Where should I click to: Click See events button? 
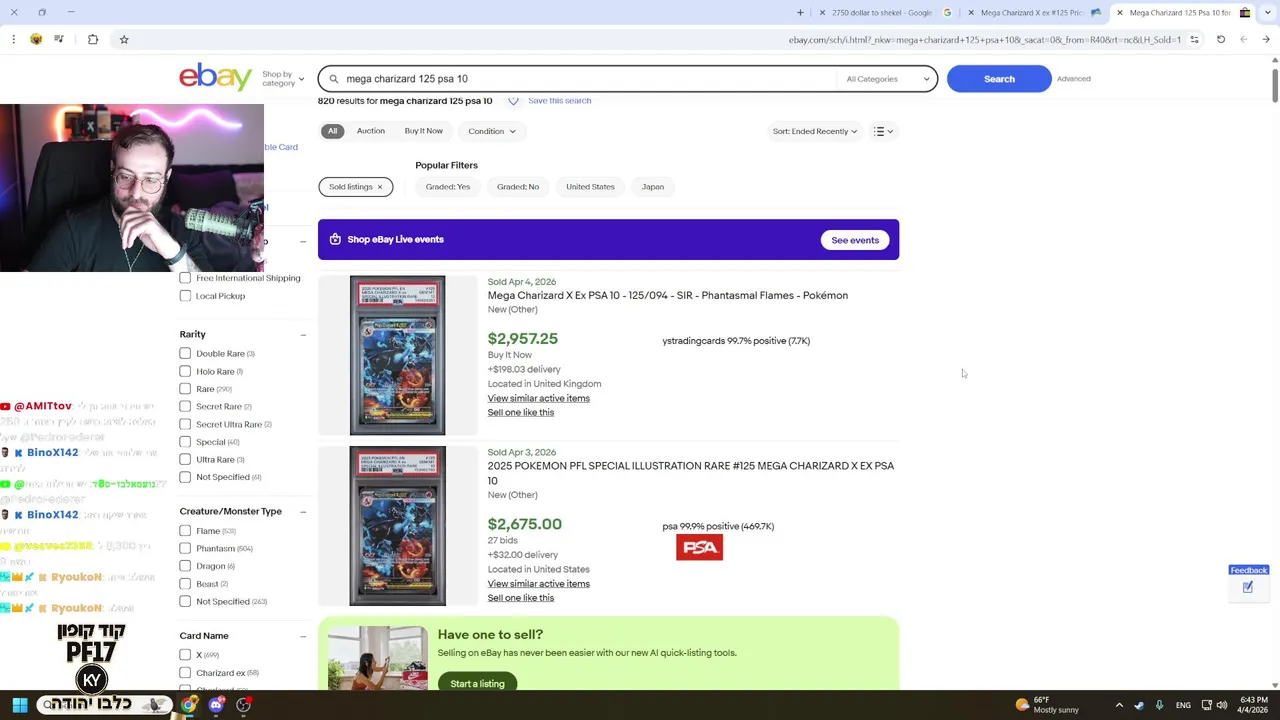click(855, 240)
